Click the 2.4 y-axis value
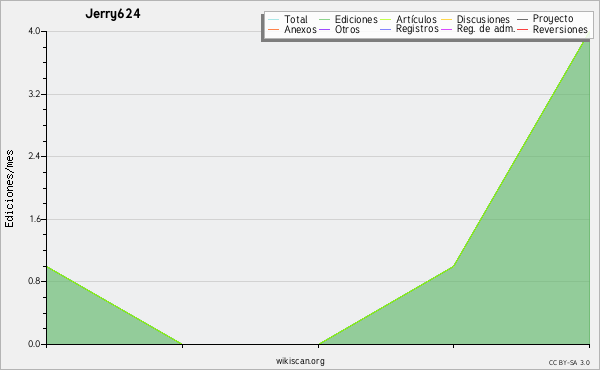Viewport: 600px width, 370px height. click(34, 156)
